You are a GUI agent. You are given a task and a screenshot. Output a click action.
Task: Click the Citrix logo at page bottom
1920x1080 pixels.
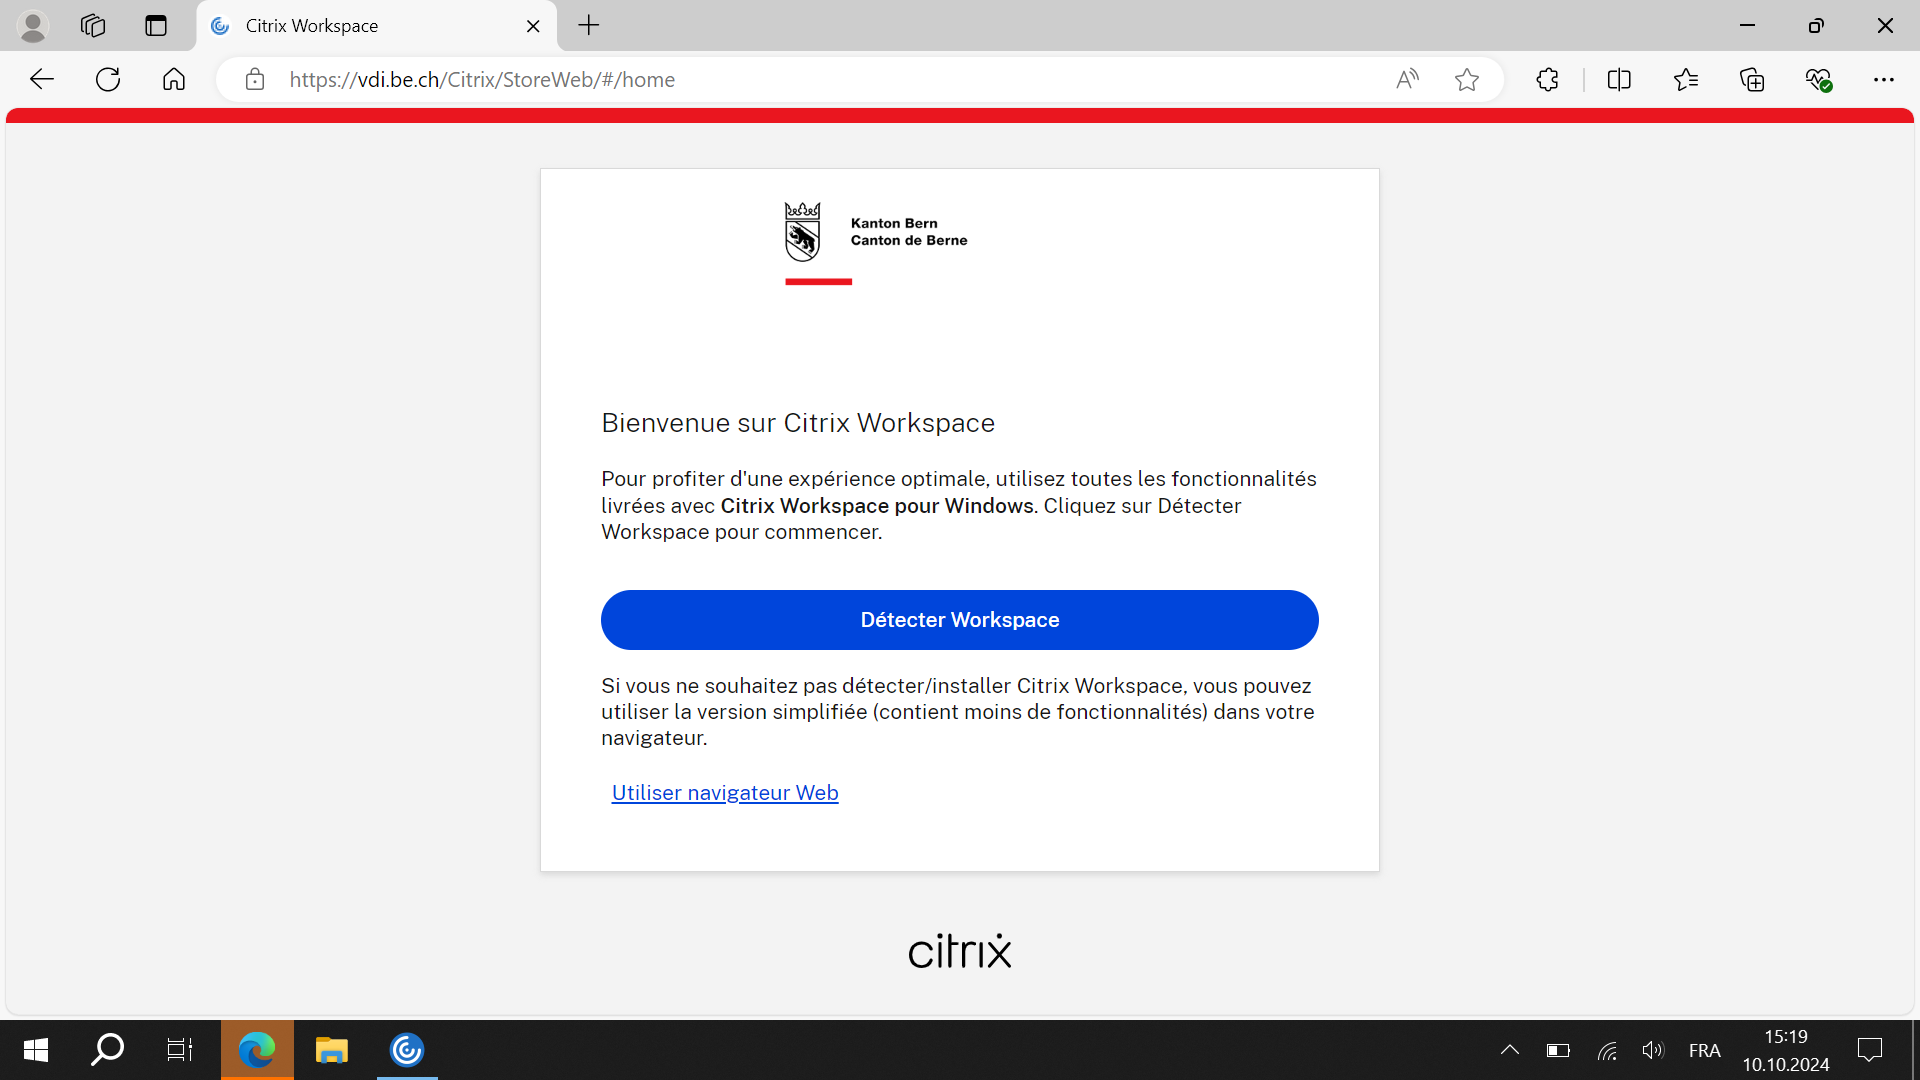[960, 951]
